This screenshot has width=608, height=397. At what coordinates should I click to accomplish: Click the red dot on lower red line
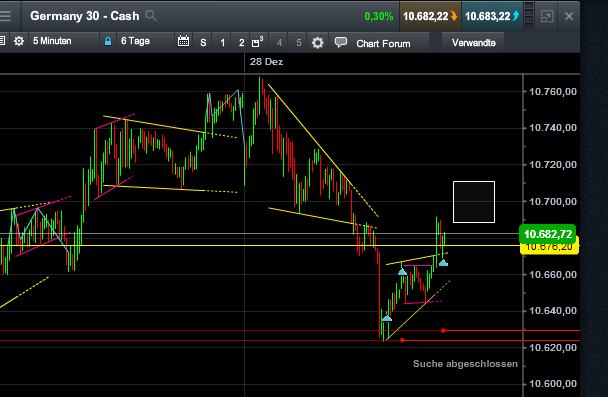[x=402, y=340]
